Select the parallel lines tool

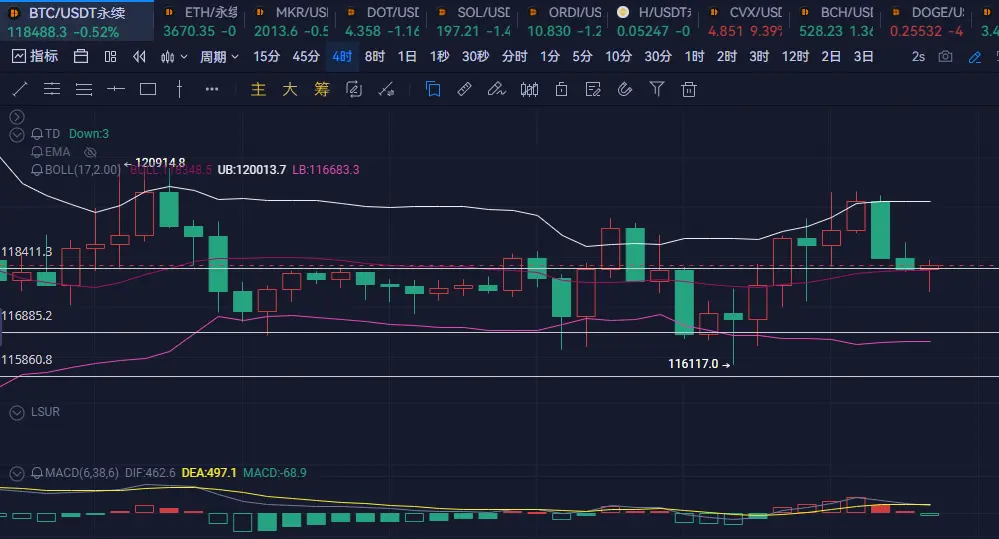click(84, 89)
